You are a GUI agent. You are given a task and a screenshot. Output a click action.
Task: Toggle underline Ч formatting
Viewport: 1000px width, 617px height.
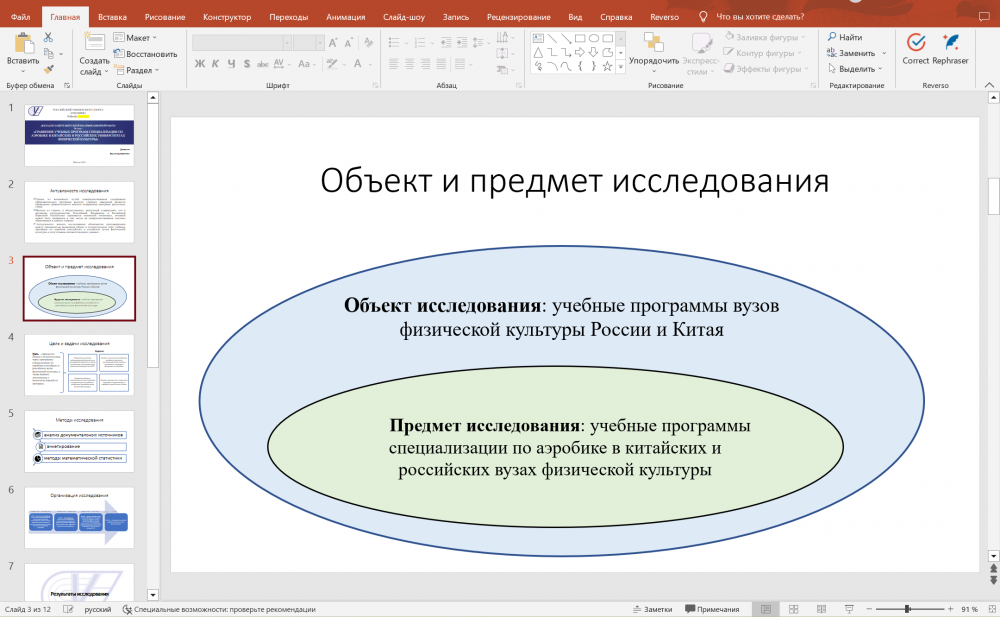coord(231,64)
